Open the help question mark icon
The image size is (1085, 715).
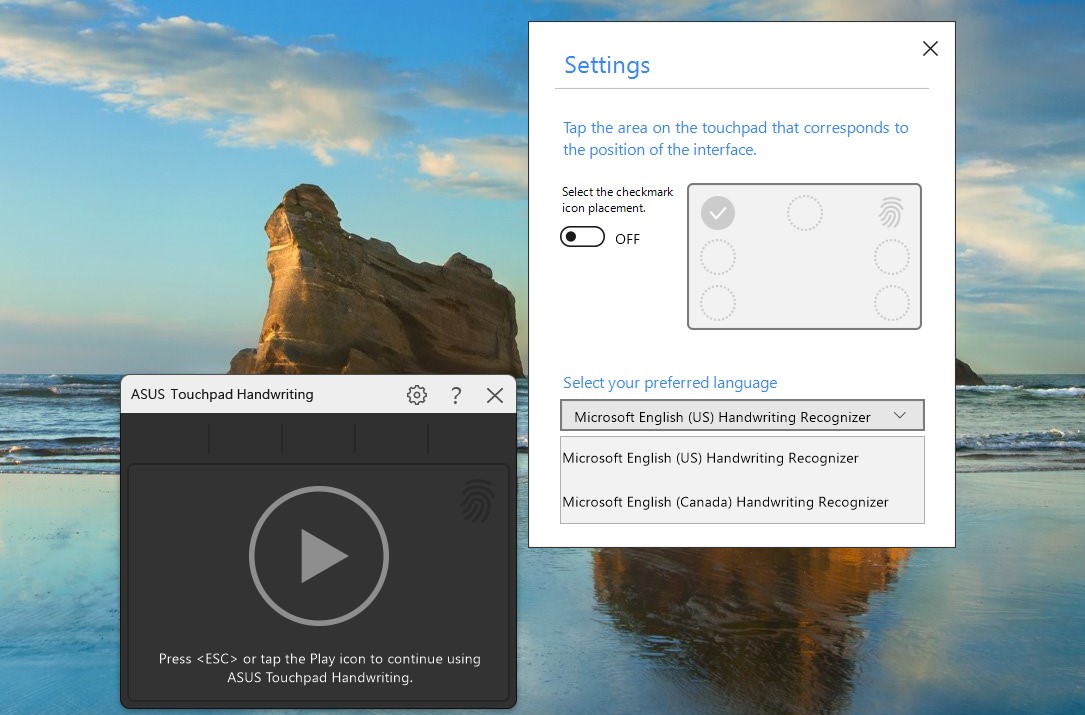[x=456, y=395]
